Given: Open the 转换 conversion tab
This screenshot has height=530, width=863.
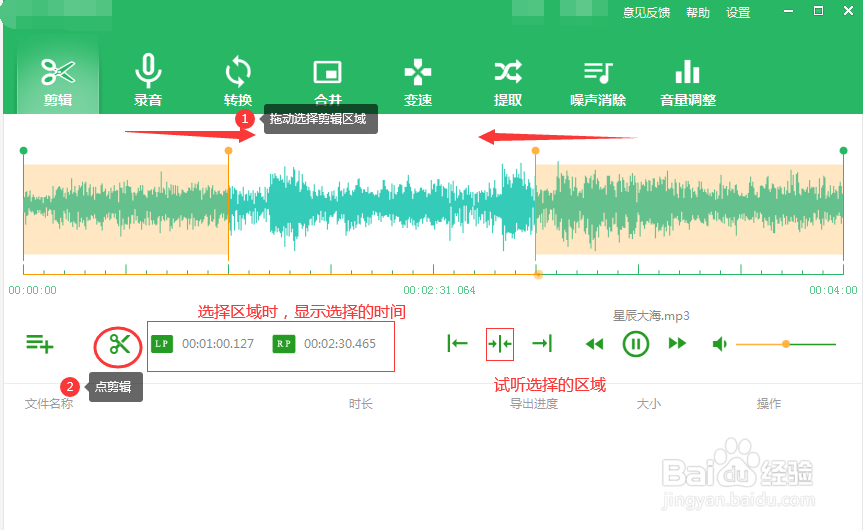Looking at the screenshot, I should [238, 81].
